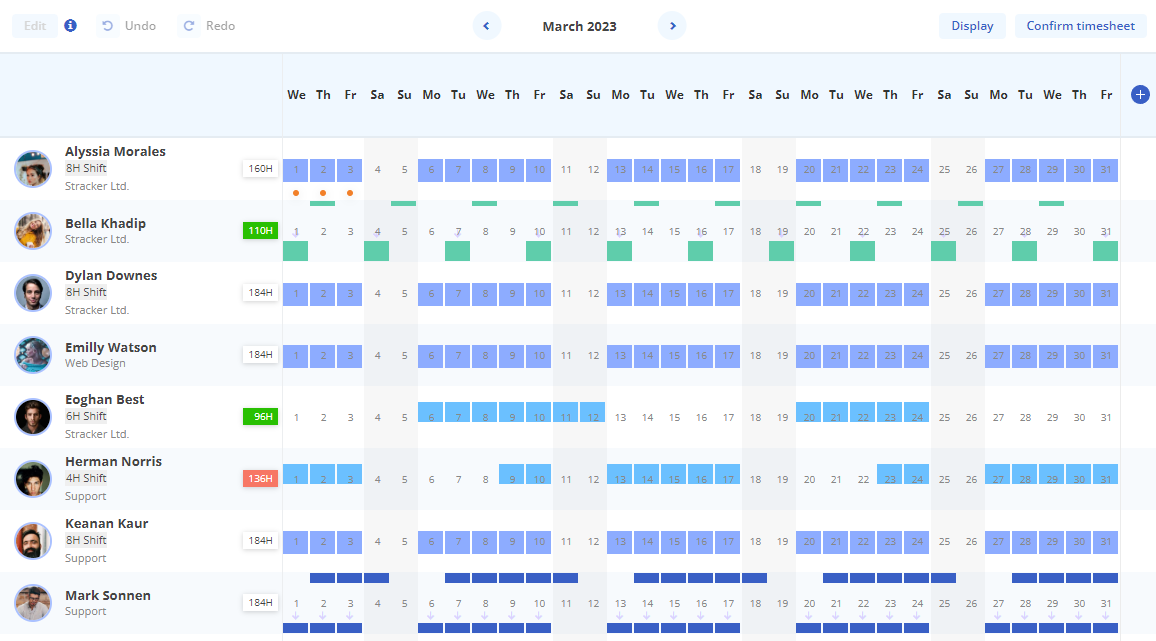Click the blue plus icon to add column
The image size is (1156, 641).
(1140, 94)
